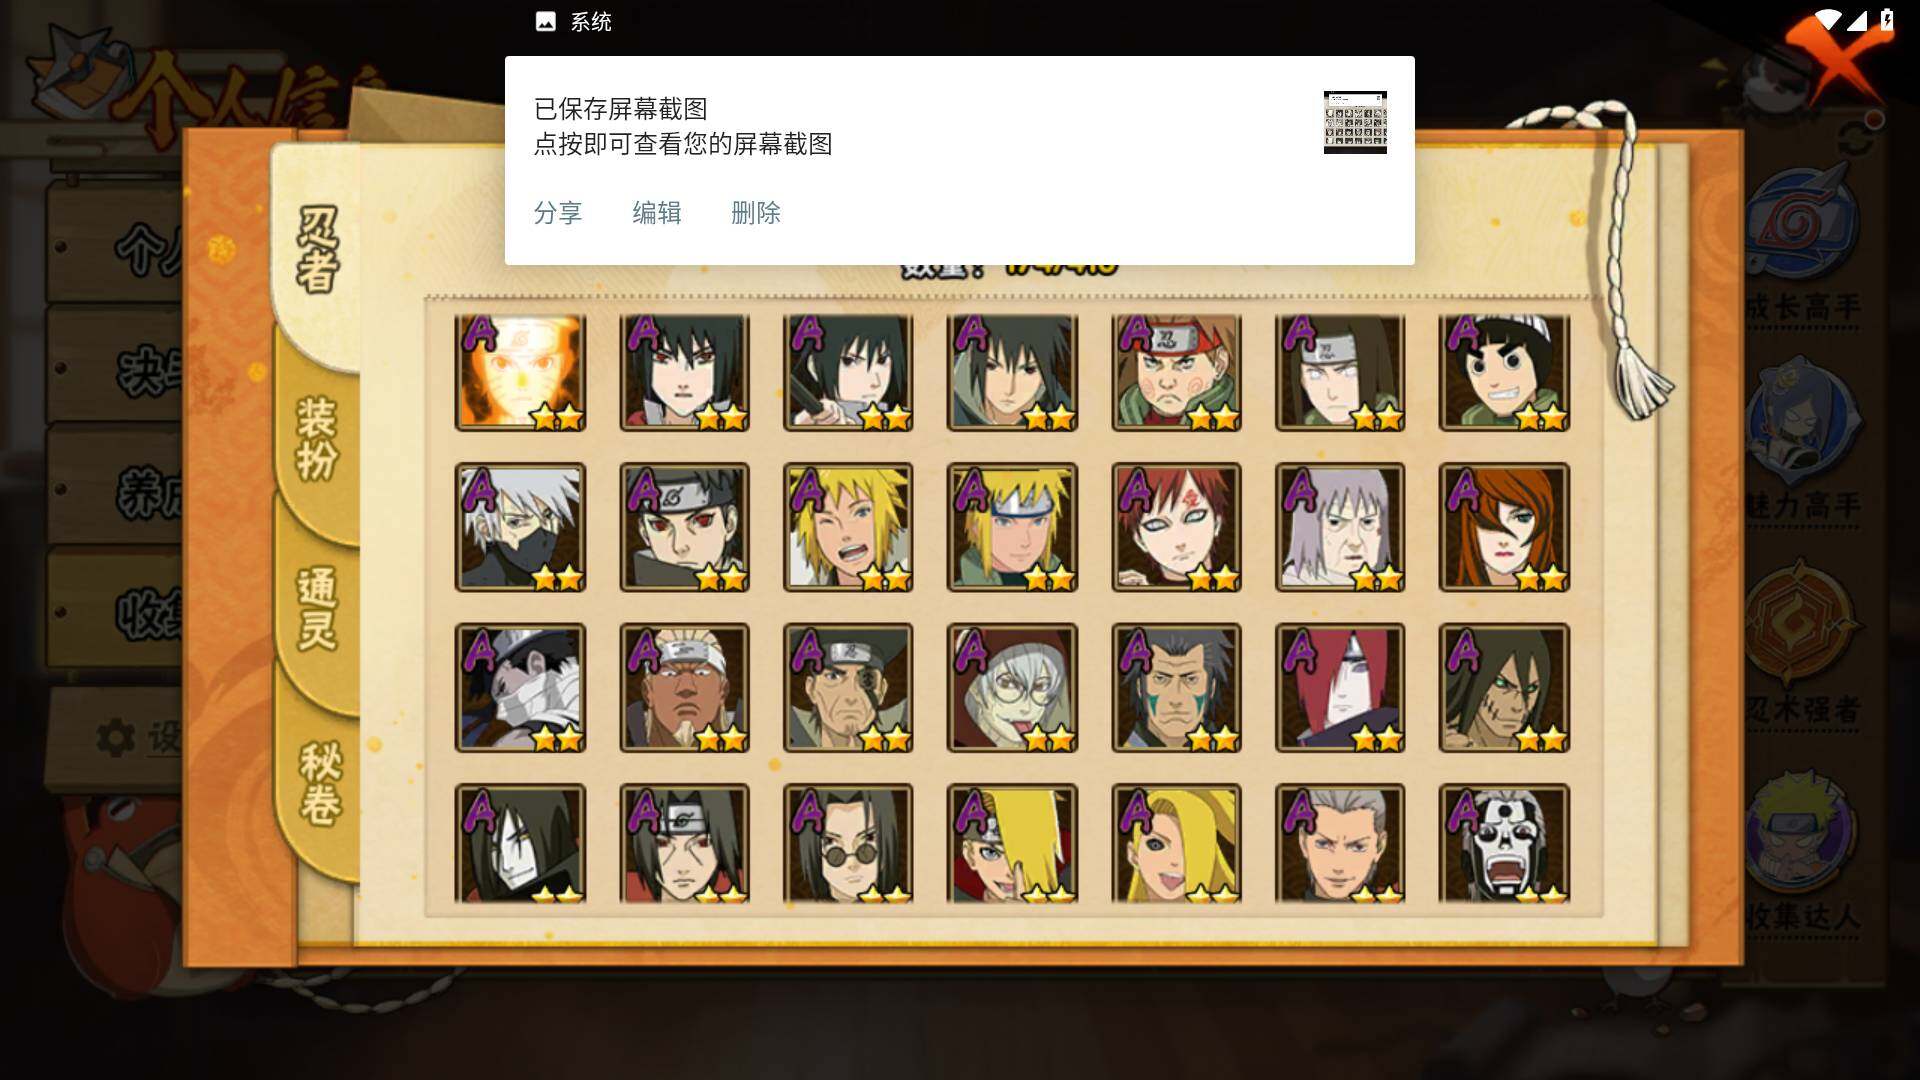Open the saved screenshot thumbnail preview
The width and height of the screenshot is (1920, 1080).
[1355, 122]
